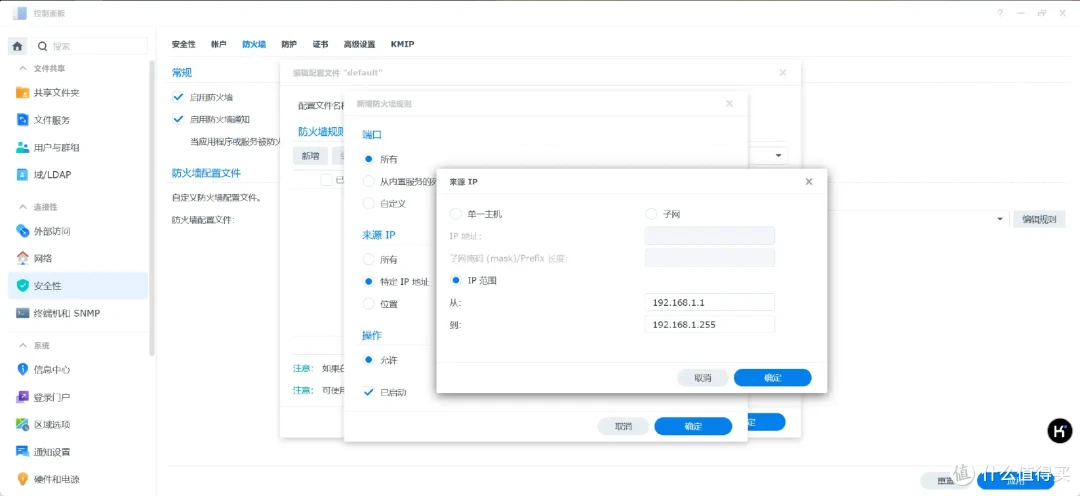The image size is (1080, 496).
Task: Click 新增 button in firewall rules
Action: click(311, 156)
